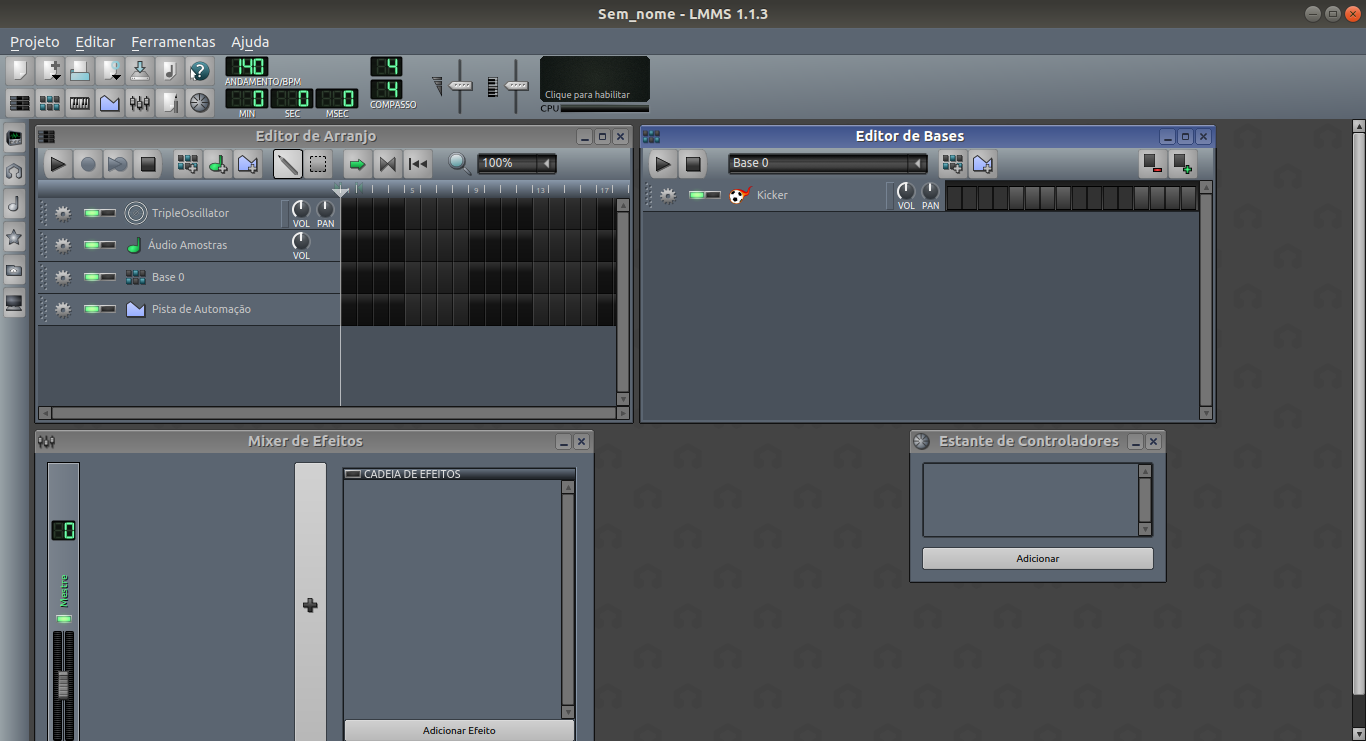Toggle the FX Mixer from the toolbar

(139, 102)
